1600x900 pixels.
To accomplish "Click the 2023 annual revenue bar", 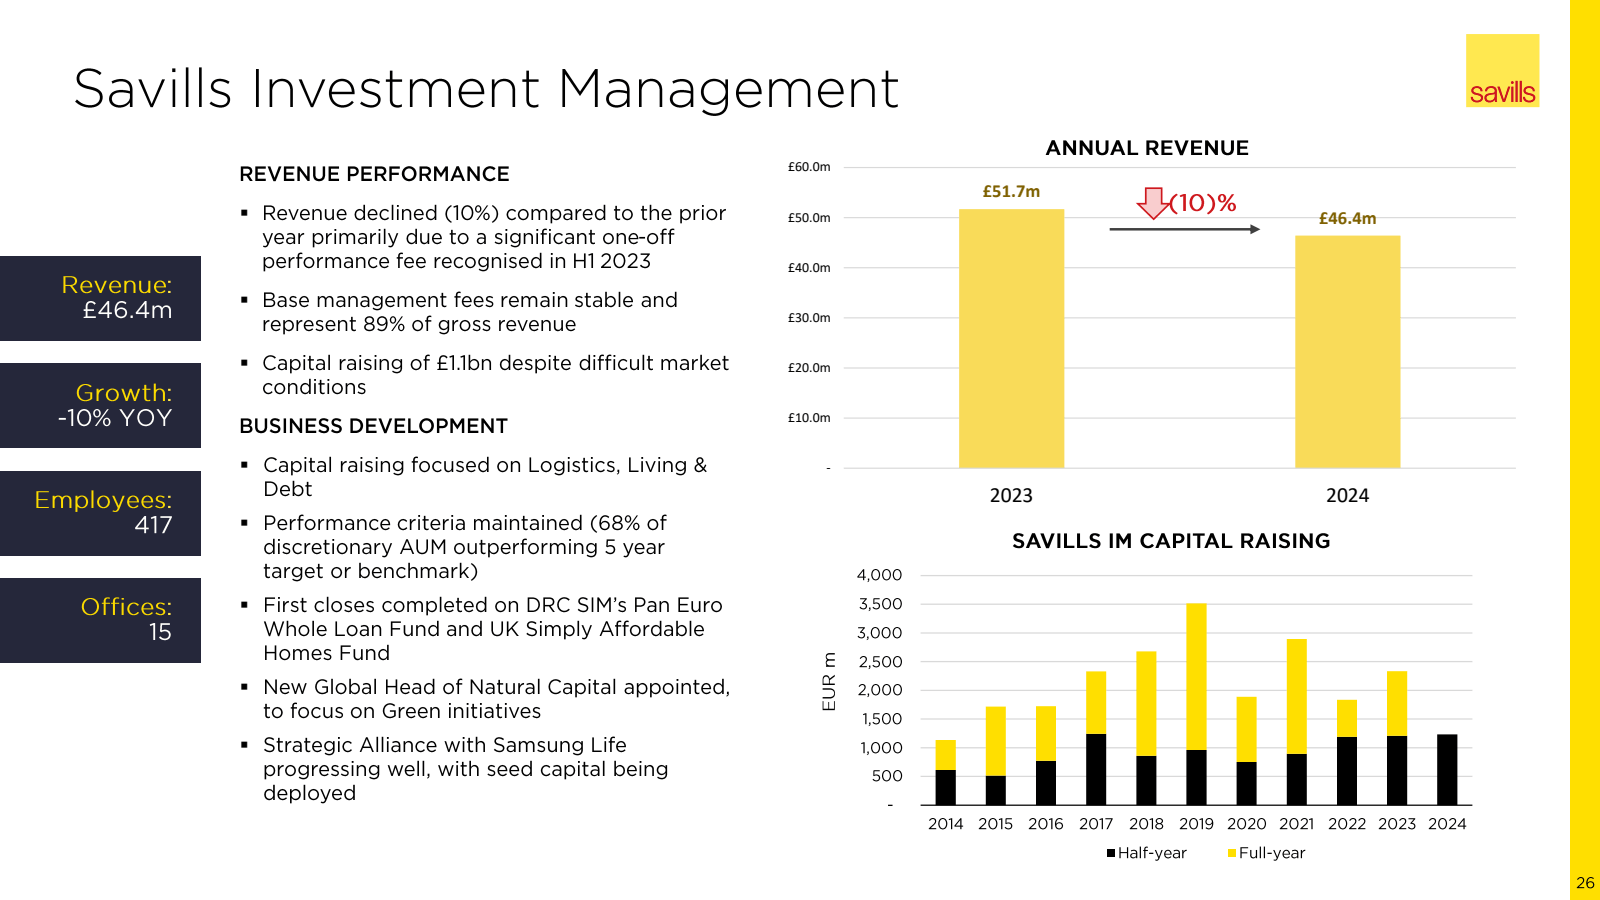I will tap(1011, 338).
